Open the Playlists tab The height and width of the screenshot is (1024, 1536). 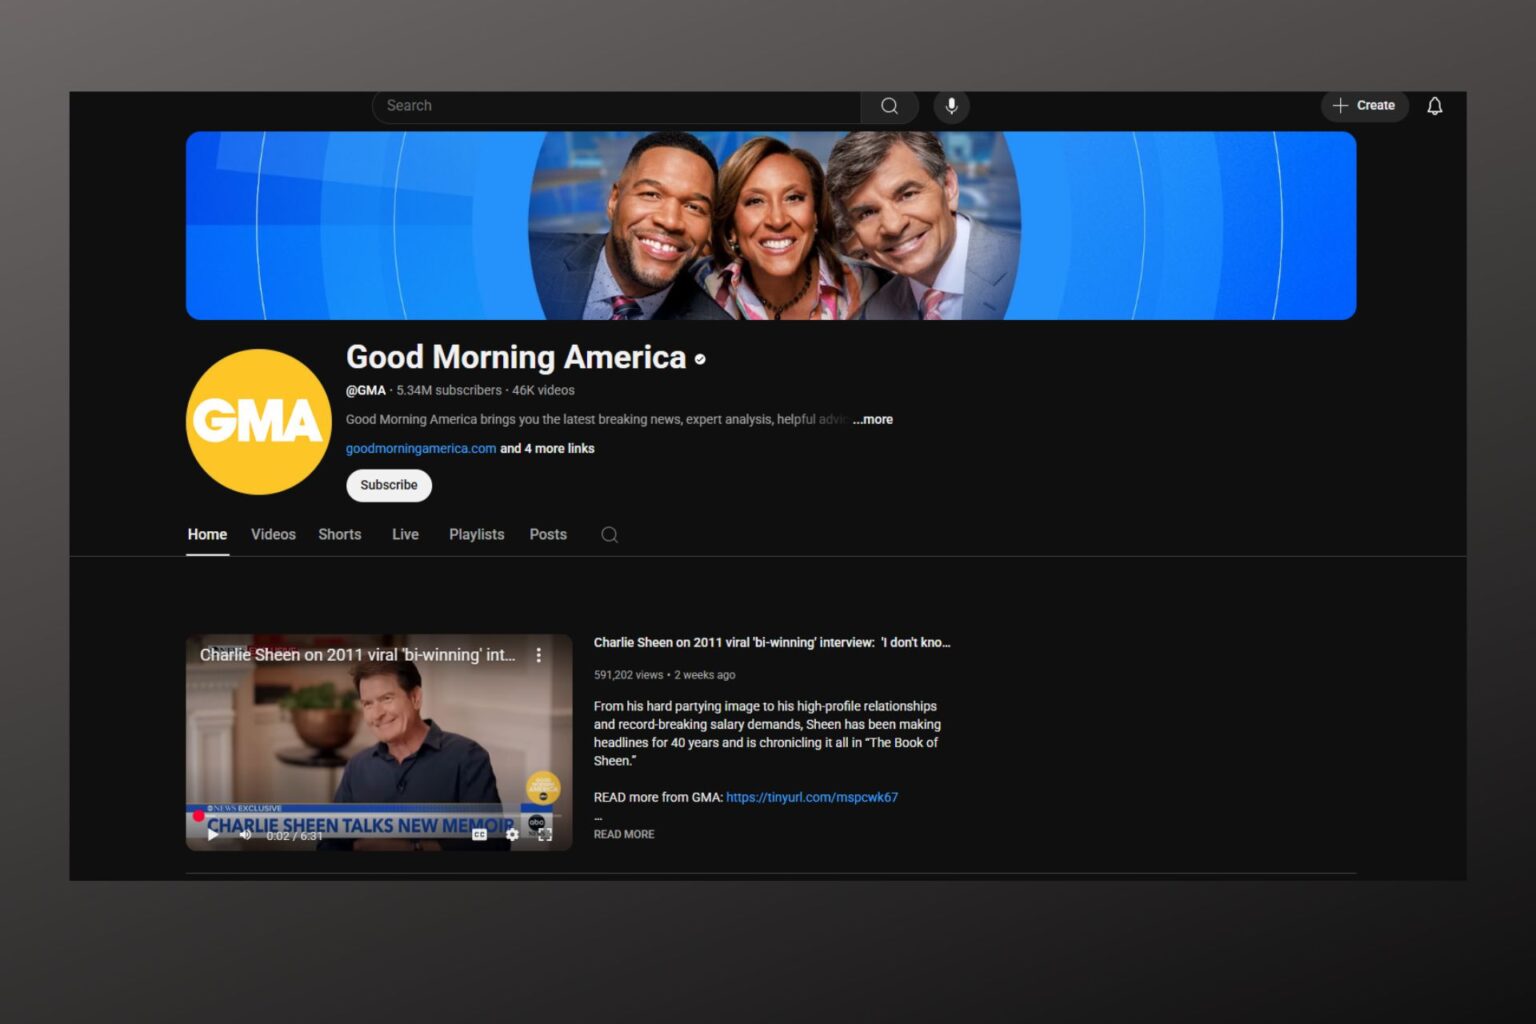[476, 535]
